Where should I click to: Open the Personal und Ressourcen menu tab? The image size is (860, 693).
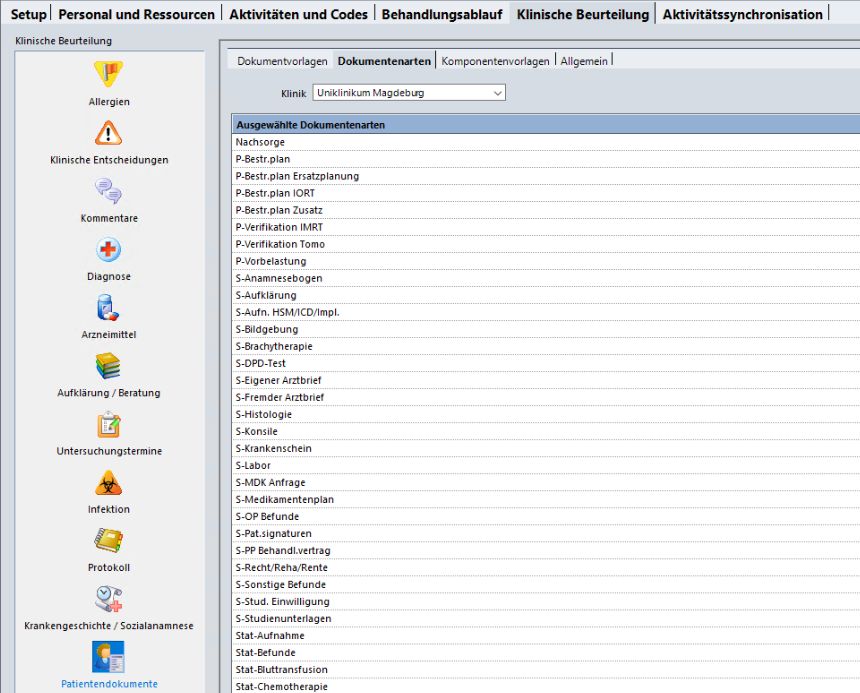136,14
